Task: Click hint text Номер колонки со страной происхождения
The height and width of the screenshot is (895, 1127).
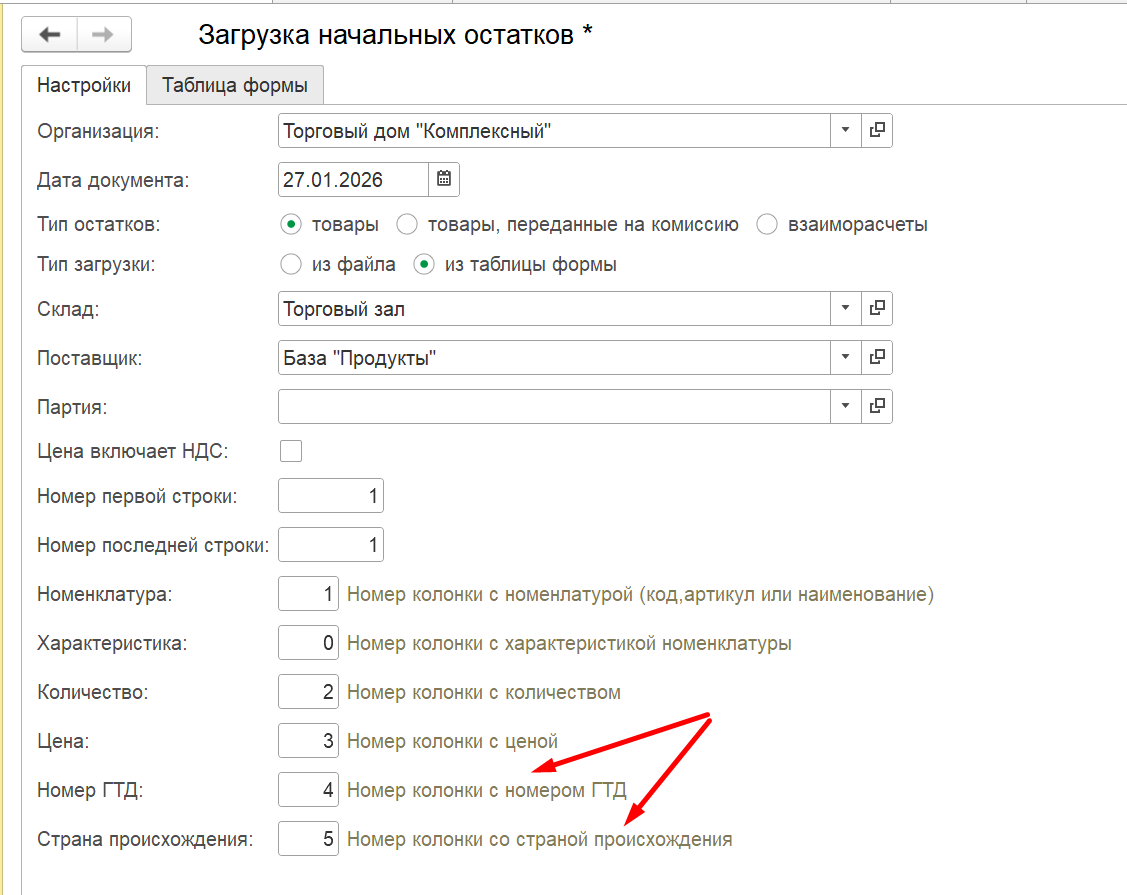Action: tap(540, 839)
